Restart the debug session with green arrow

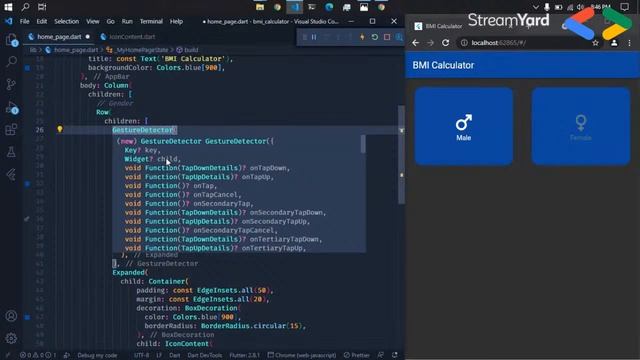(374, 37)
